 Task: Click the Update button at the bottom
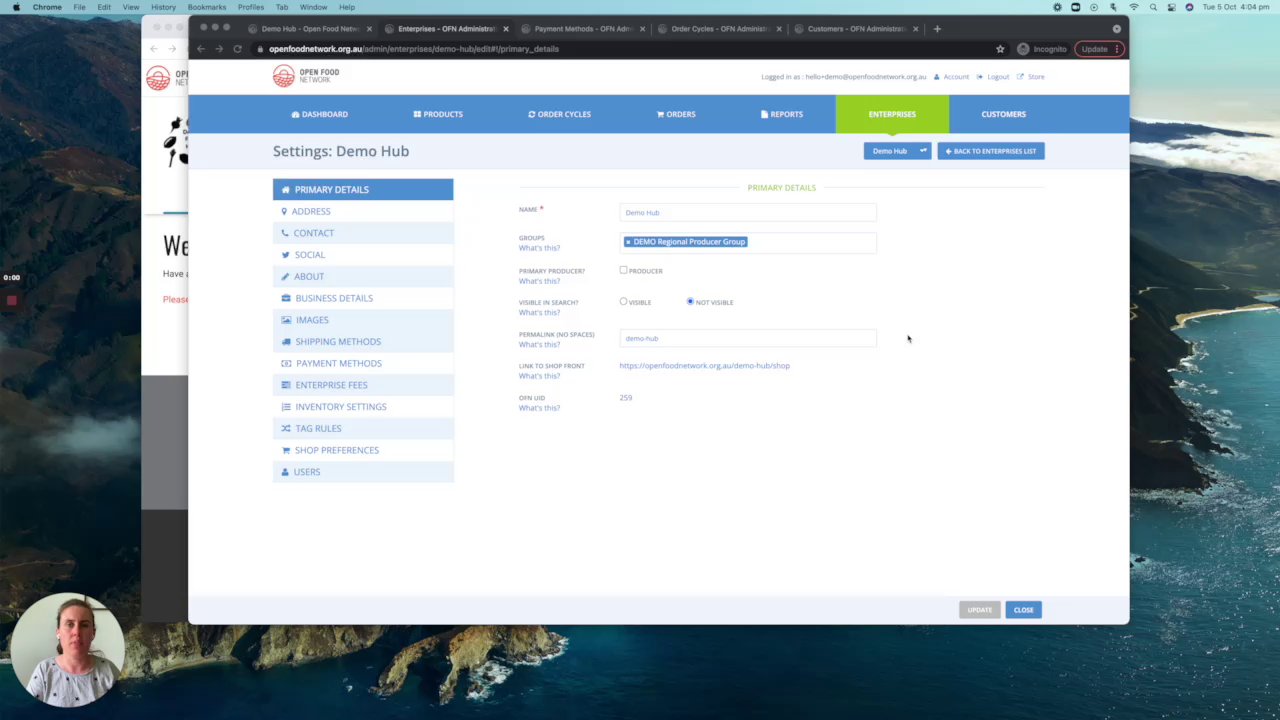point(979,610)
